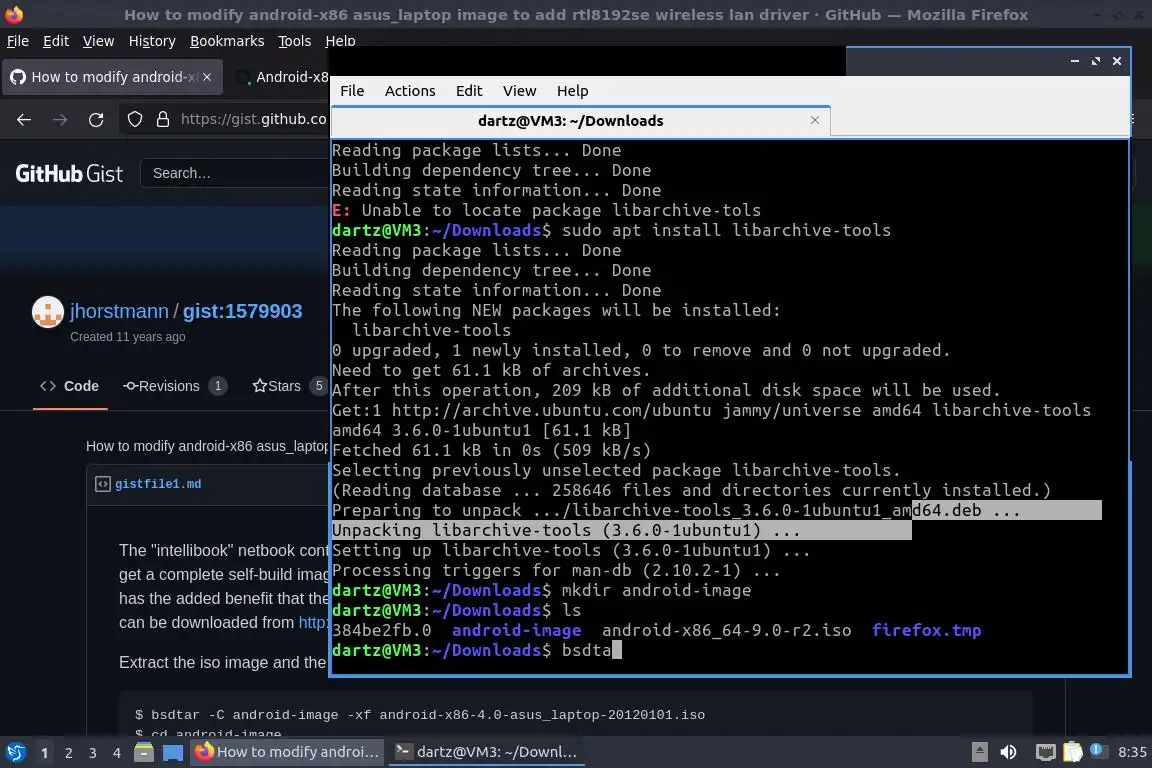This screenshot has height=768, width=1152.
Task: Click the terminal icon in the taskbar
Action: pos(403,751)
